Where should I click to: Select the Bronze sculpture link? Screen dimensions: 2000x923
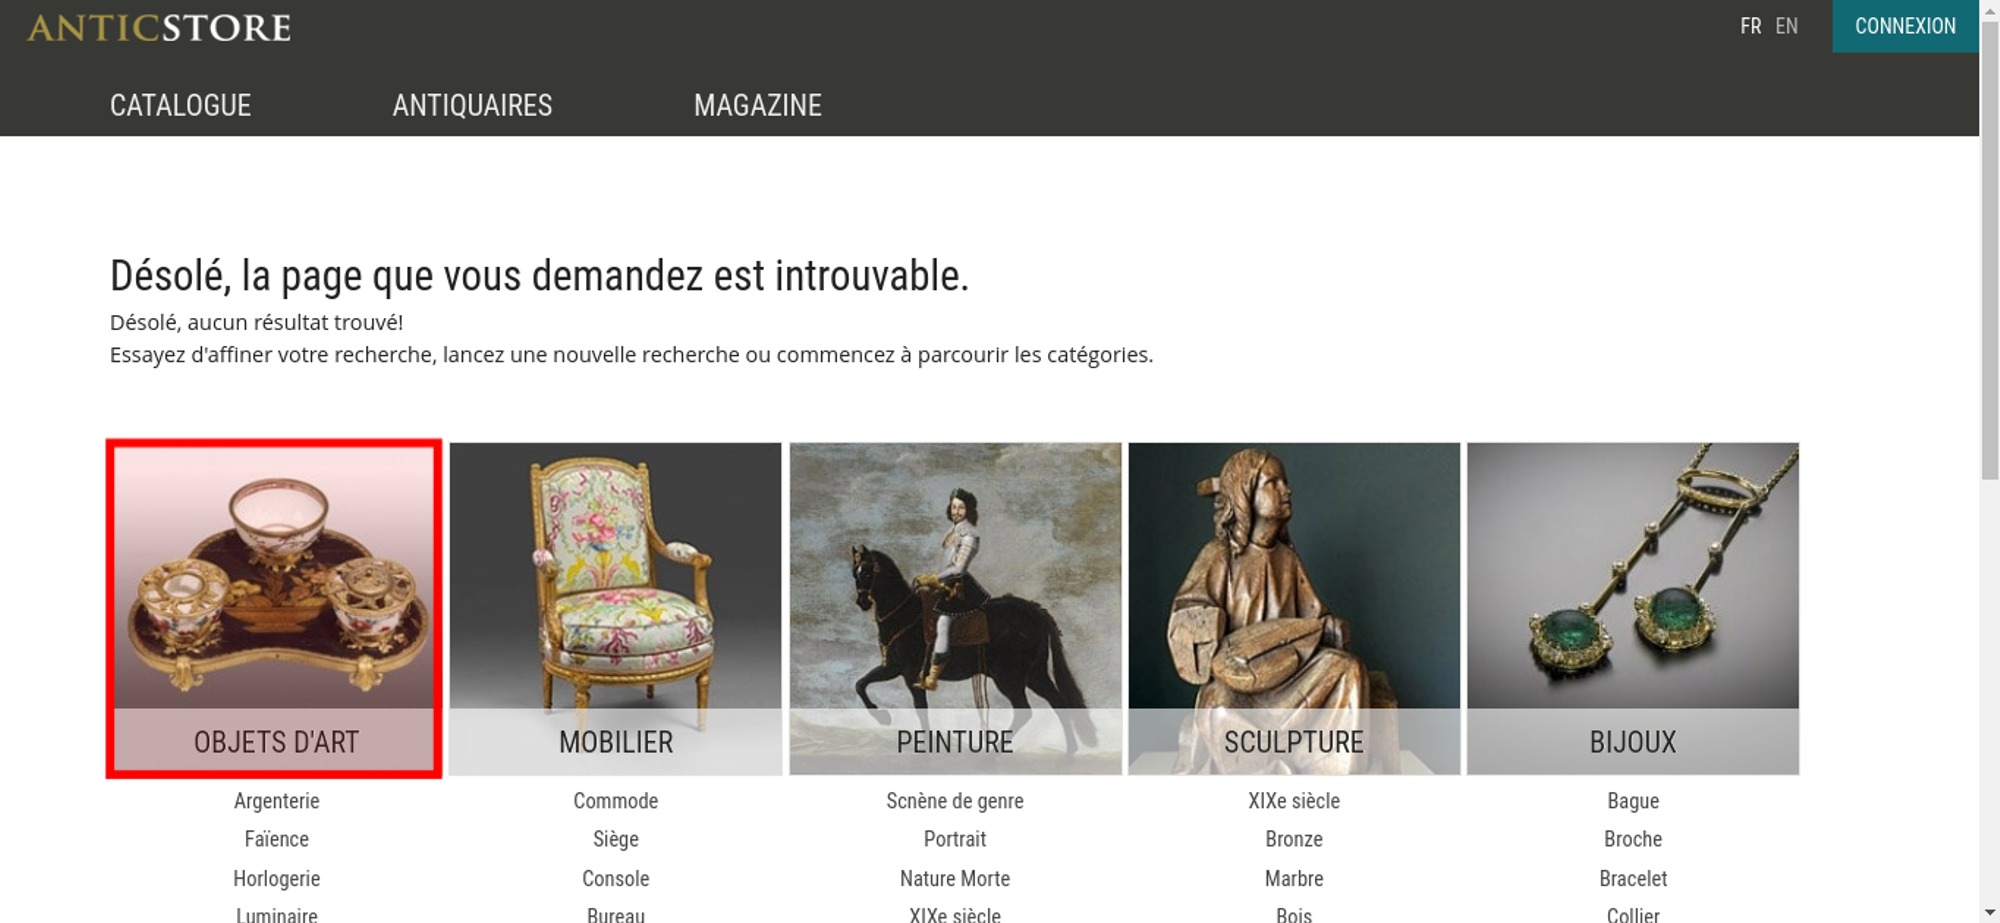1294,839
